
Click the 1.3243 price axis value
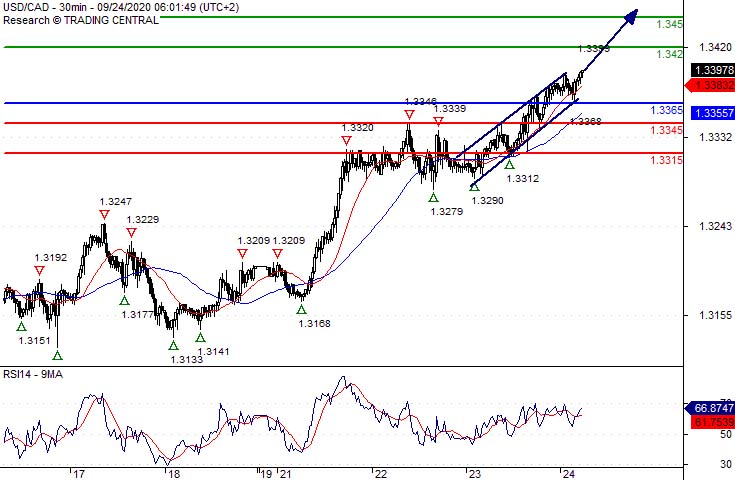click(x=715, y=226)
